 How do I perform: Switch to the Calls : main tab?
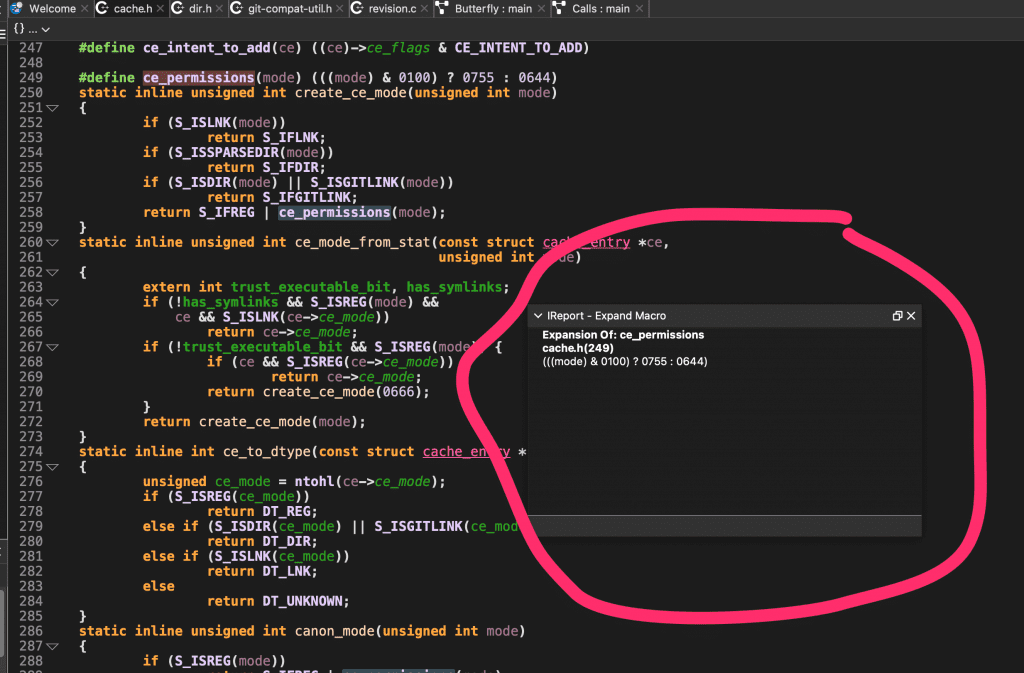tap(599, 8)
